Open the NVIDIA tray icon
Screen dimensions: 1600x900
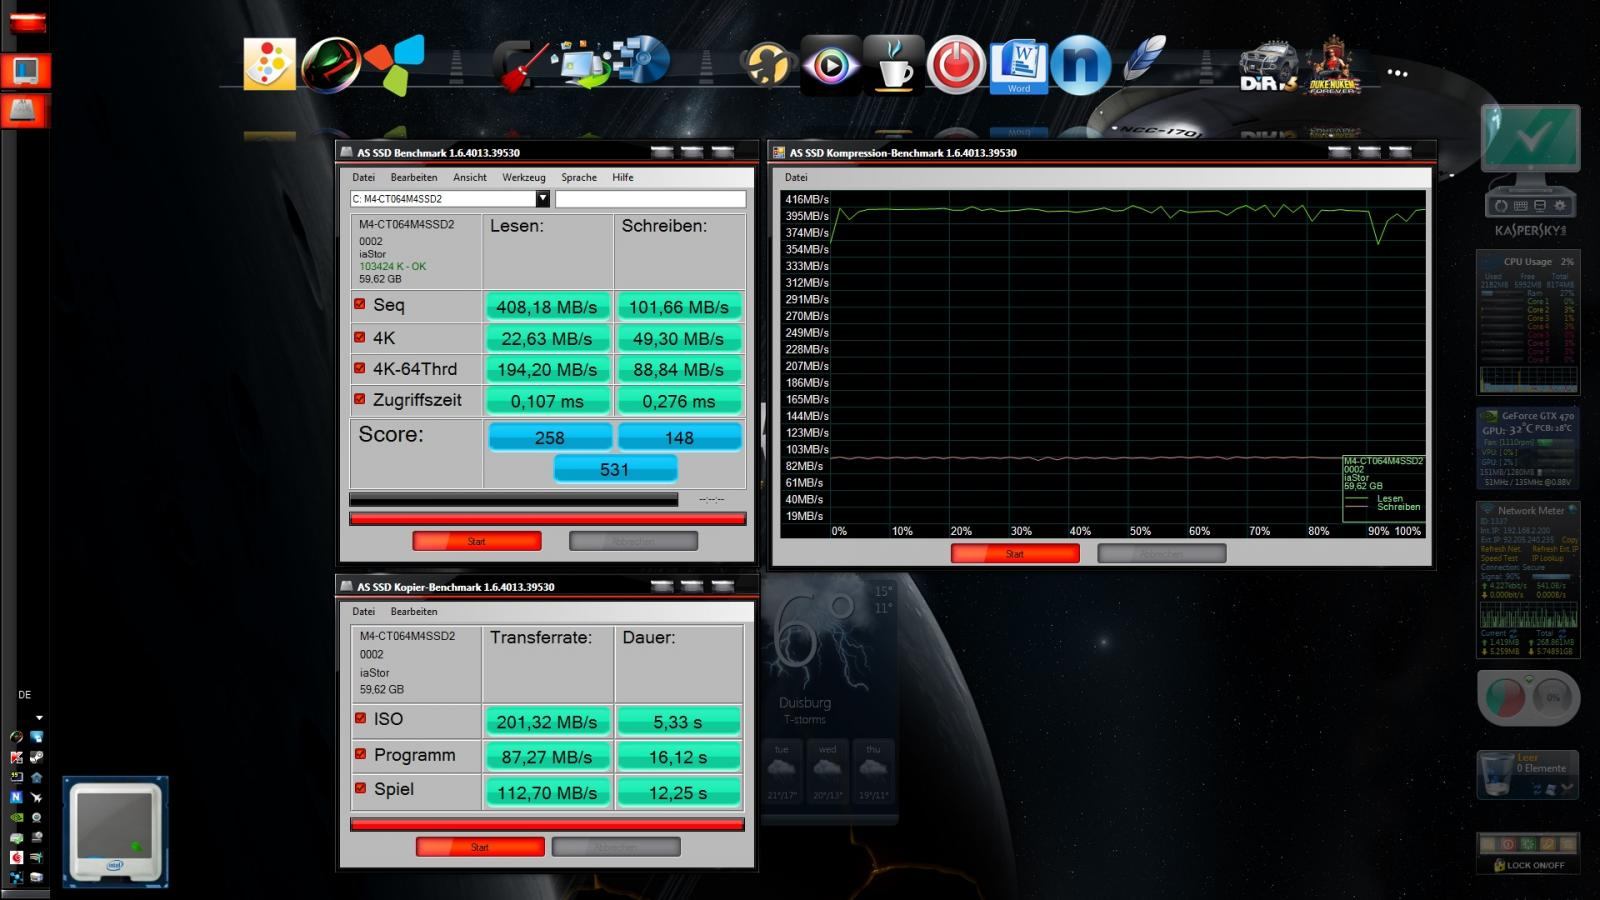tap(17, 817)
